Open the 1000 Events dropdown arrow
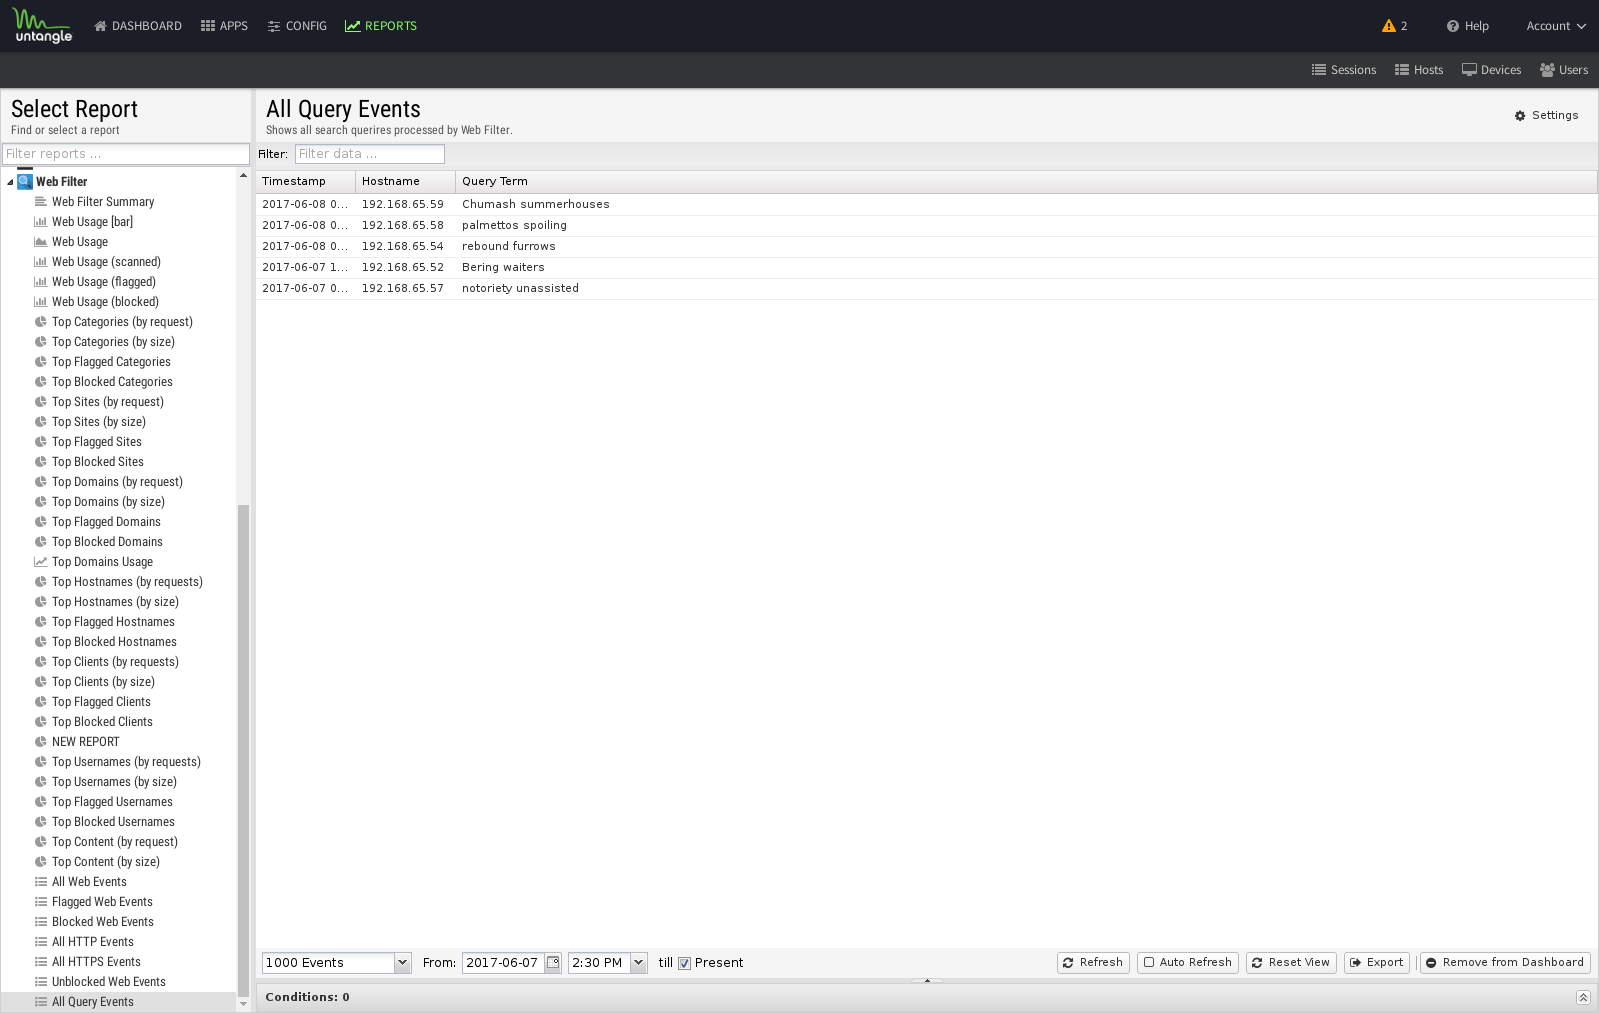Image resolution: width=1599 pixels, height=1013 pixels. point(402,963)
